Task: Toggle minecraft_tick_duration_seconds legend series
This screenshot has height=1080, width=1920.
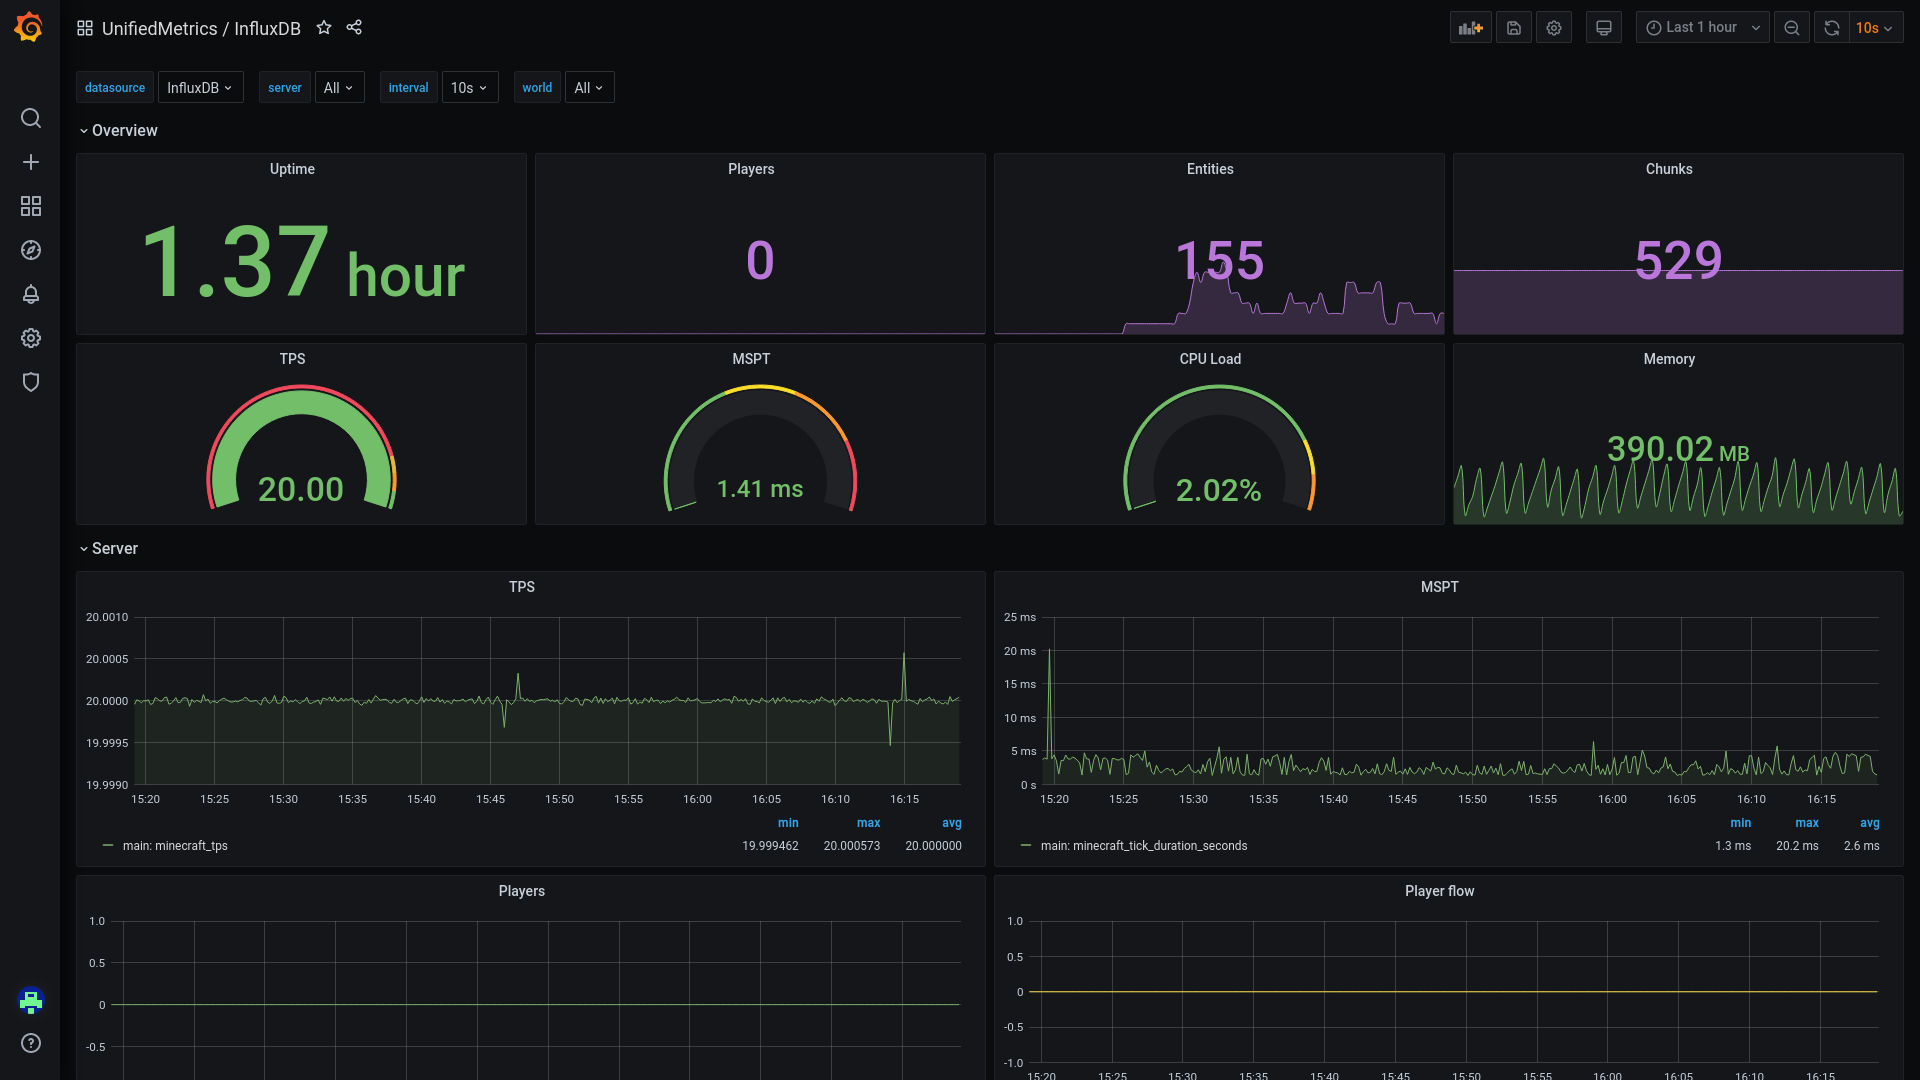Action: pos(1143,846)
